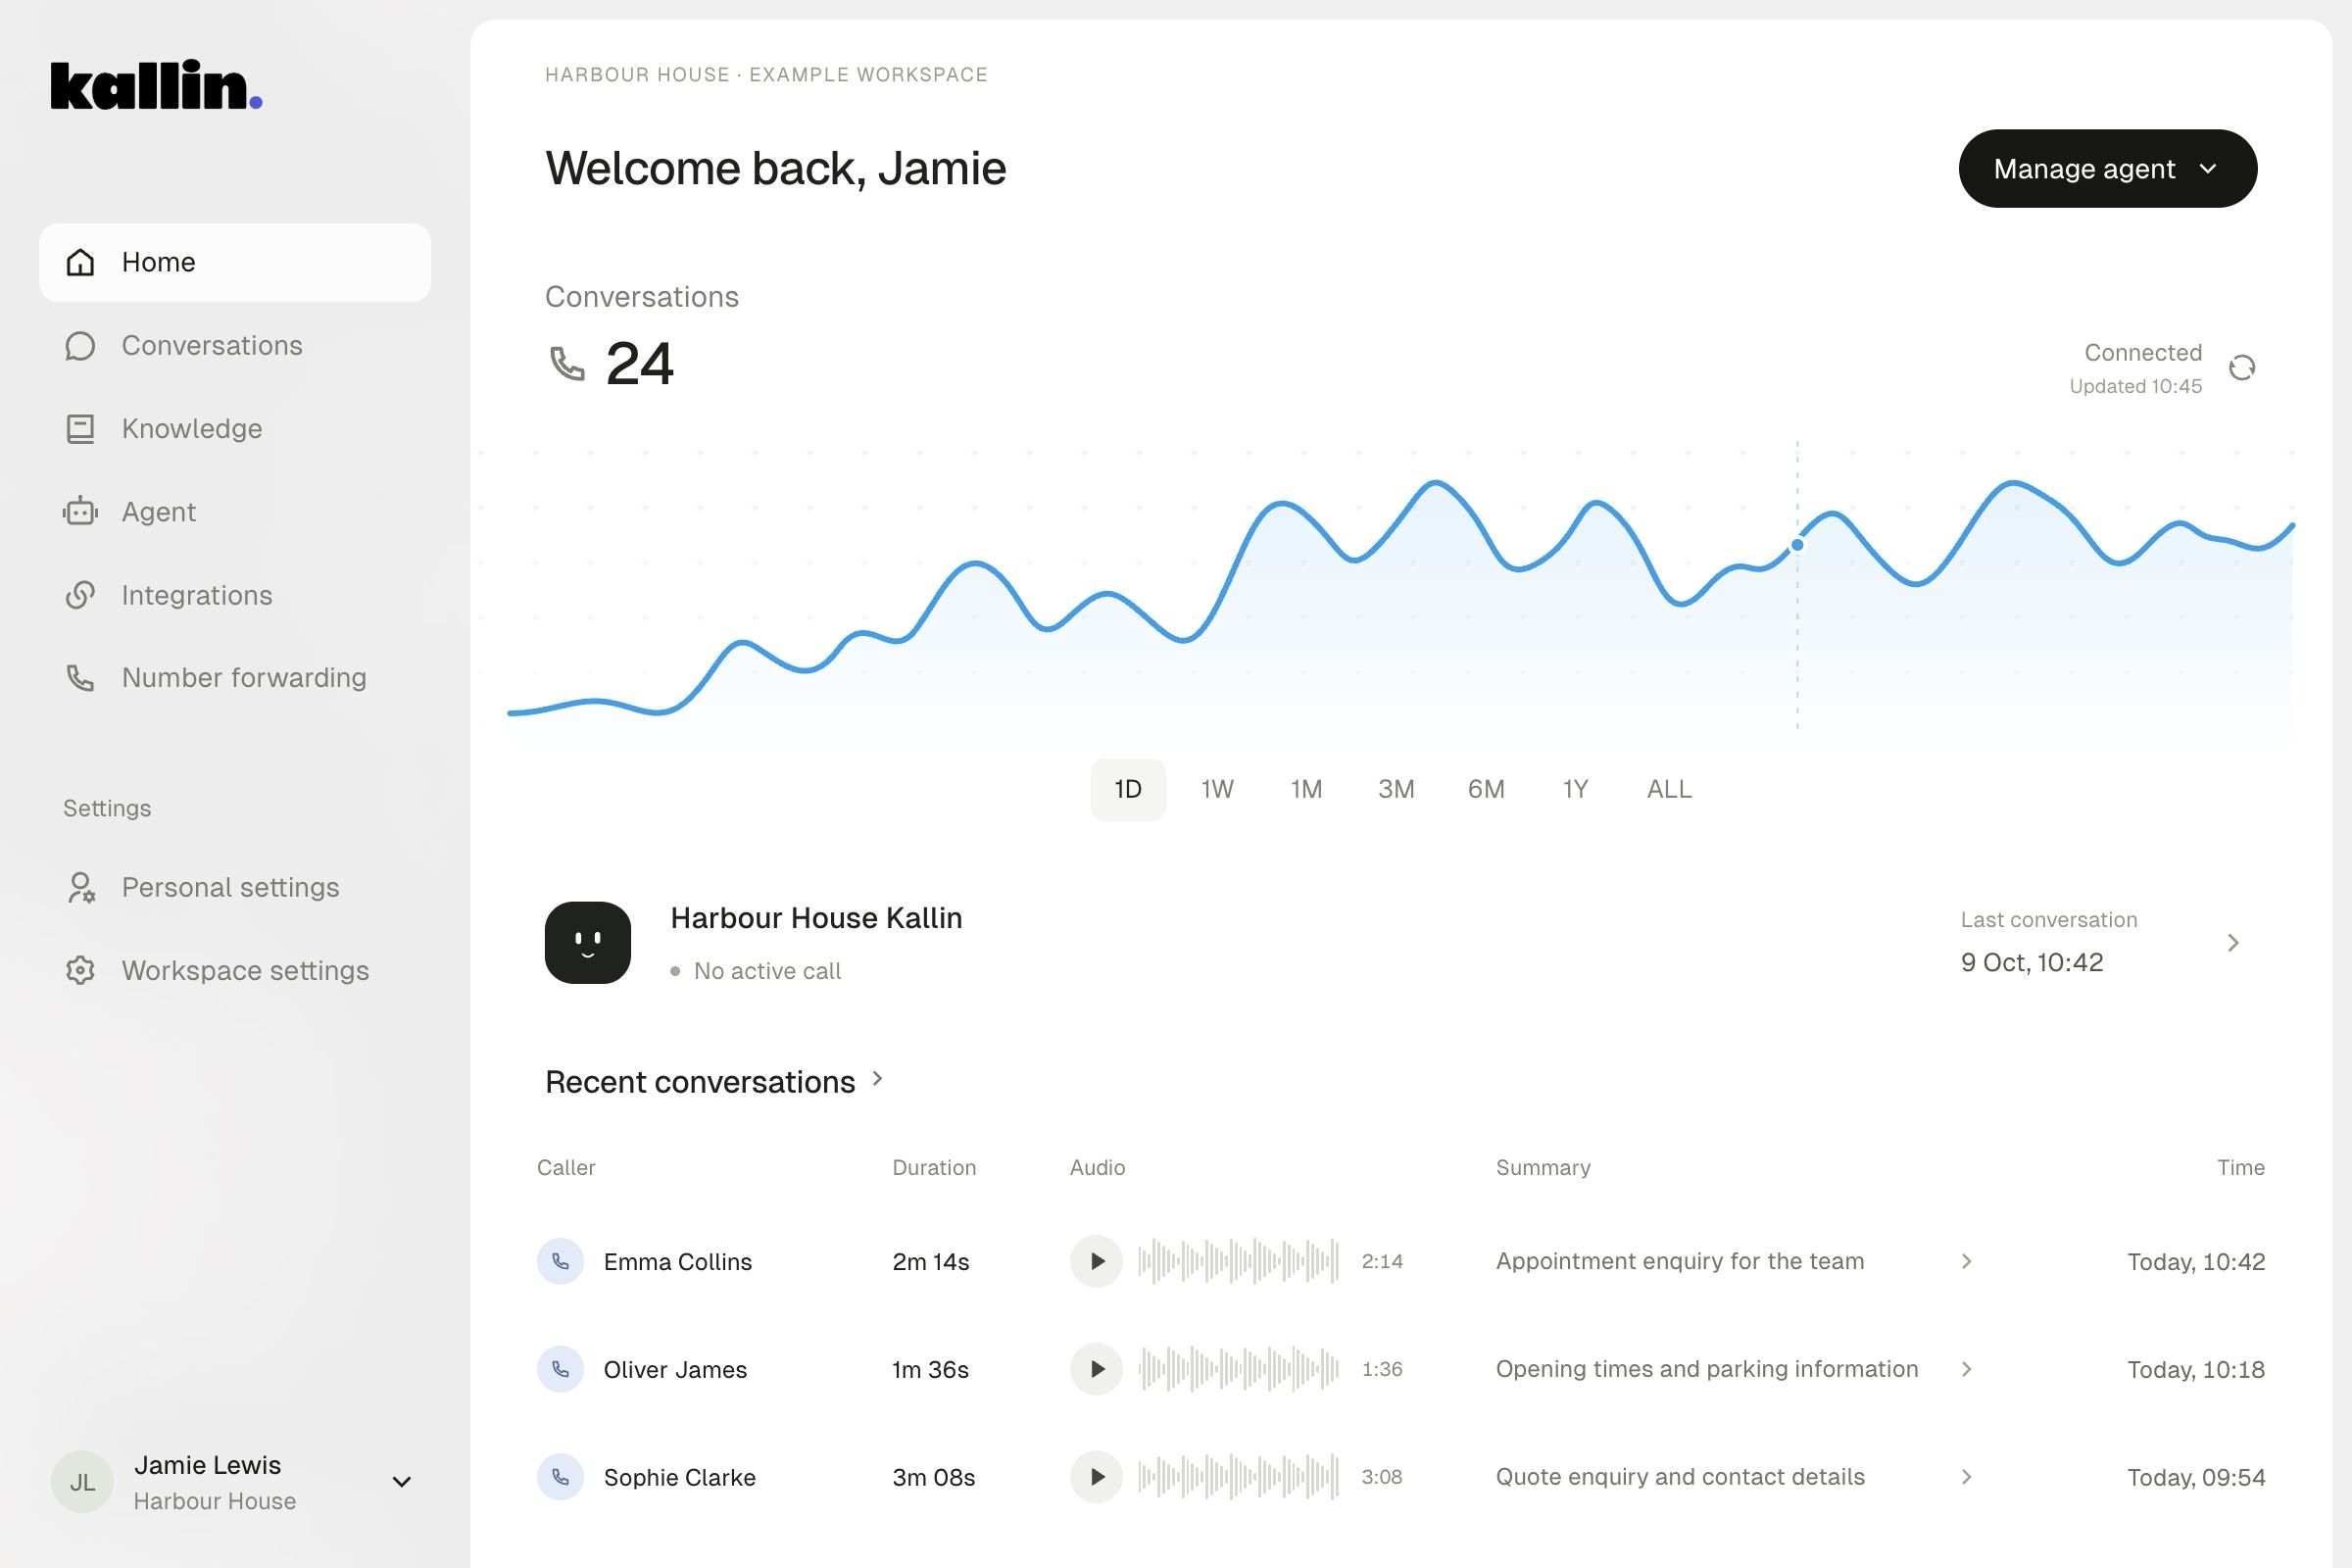Refresh the connection status with sync icon
Viewport: 2352px width, 1568px height.
pos(2242,368)
